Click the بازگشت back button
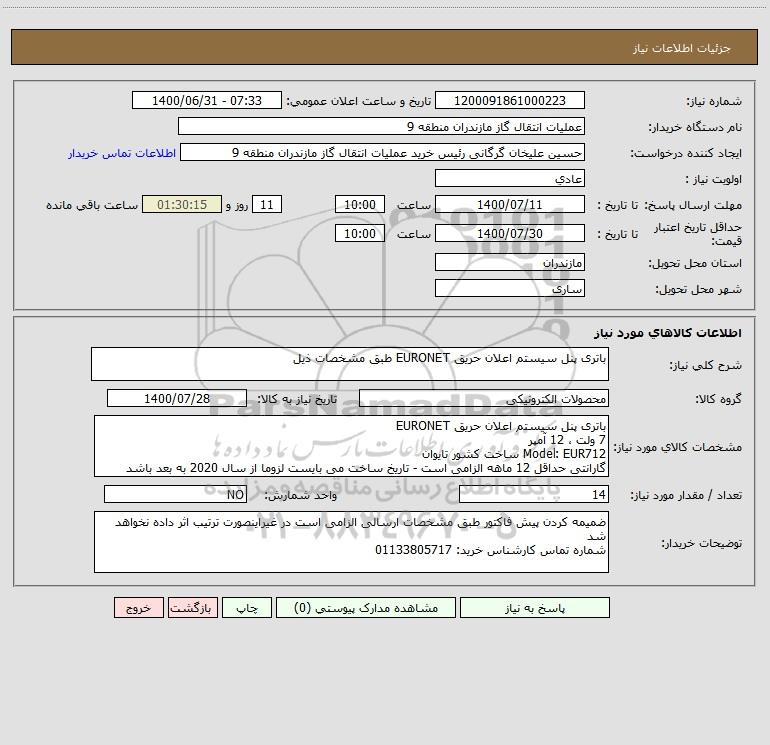Viewport: 770px width, 745px height. 192,607
